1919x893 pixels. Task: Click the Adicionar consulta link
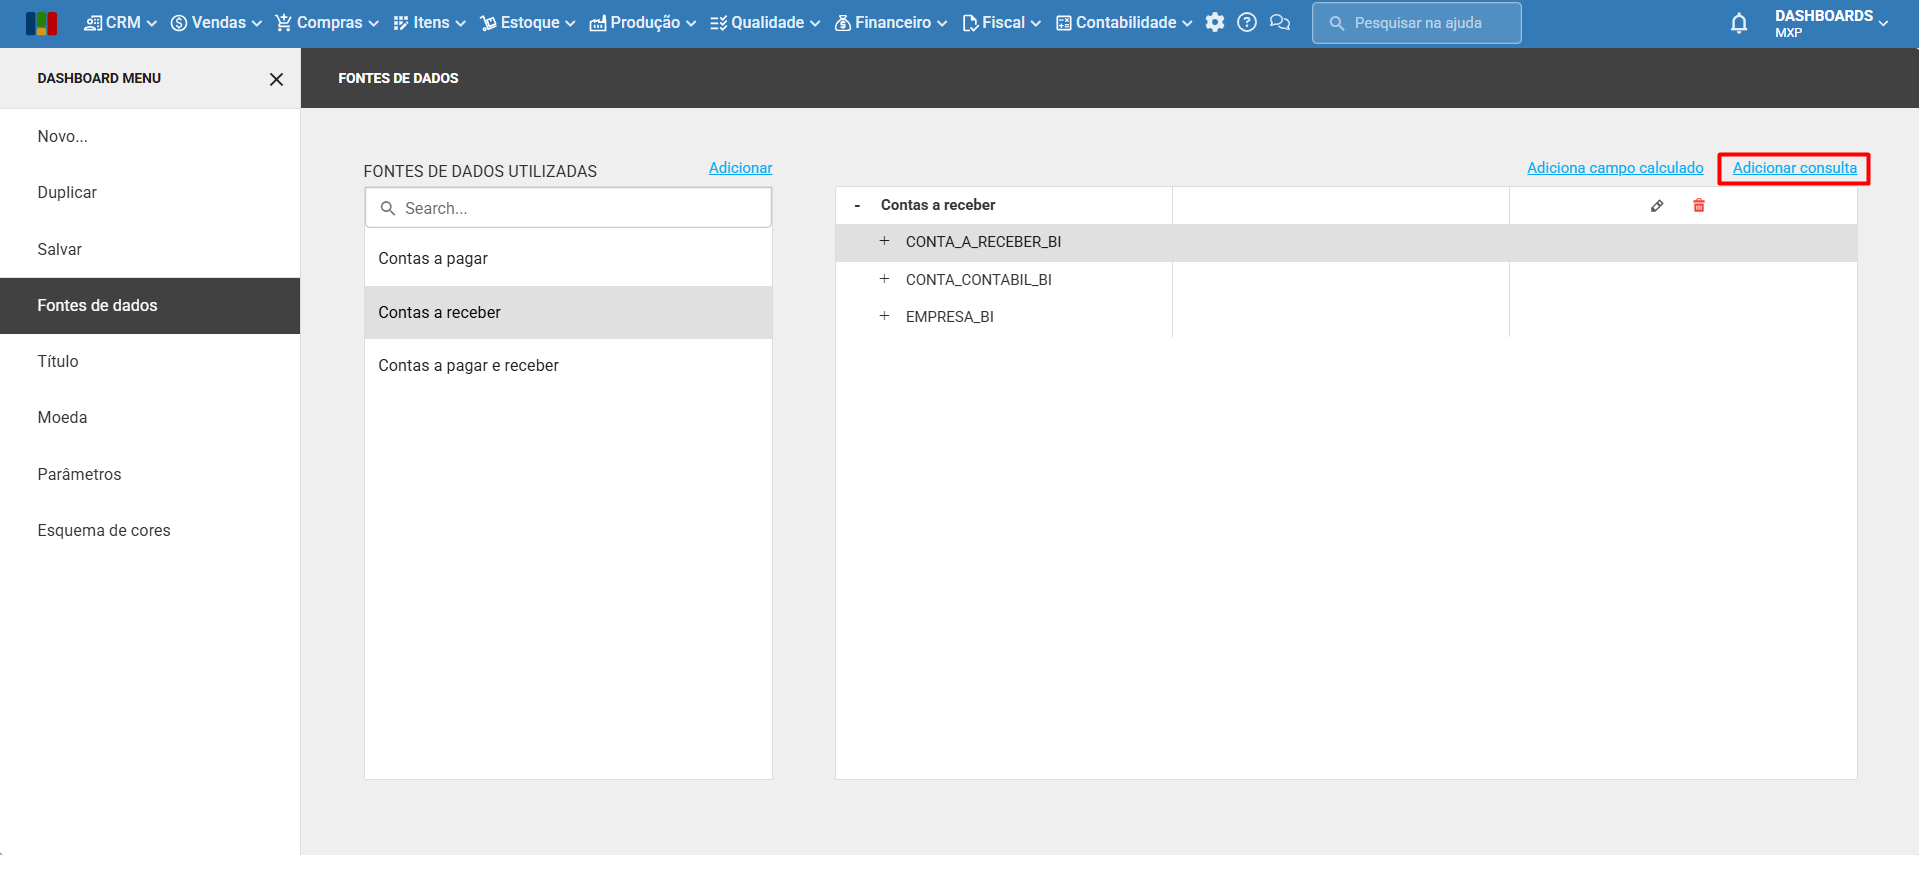point(1795,168)
